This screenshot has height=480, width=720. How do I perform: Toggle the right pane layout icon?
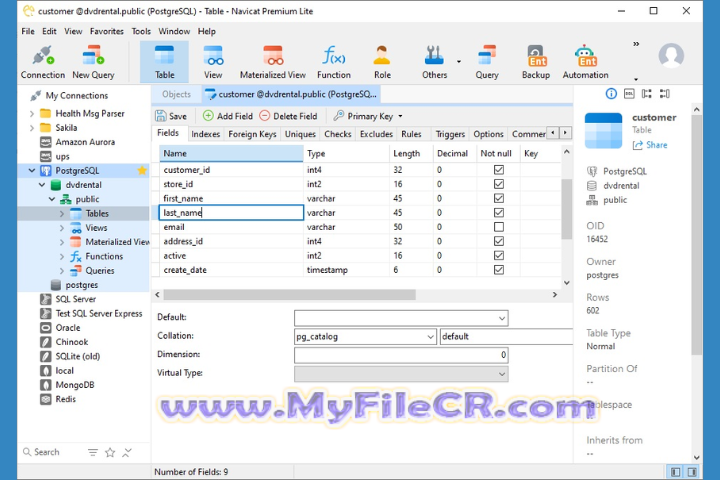pos(692,472)
